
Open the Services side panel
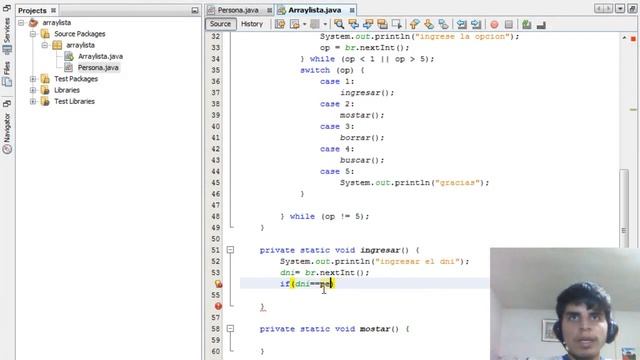point(7,35)
